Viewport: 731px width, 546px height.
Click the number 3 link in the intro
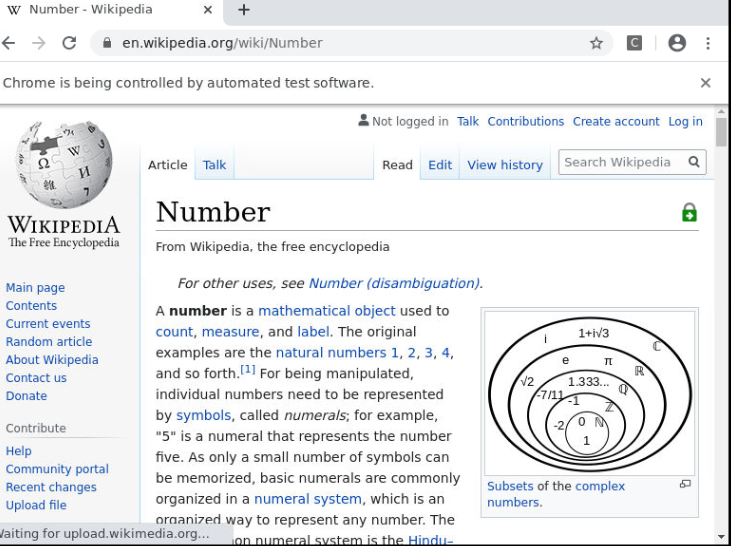click(428, 352)
